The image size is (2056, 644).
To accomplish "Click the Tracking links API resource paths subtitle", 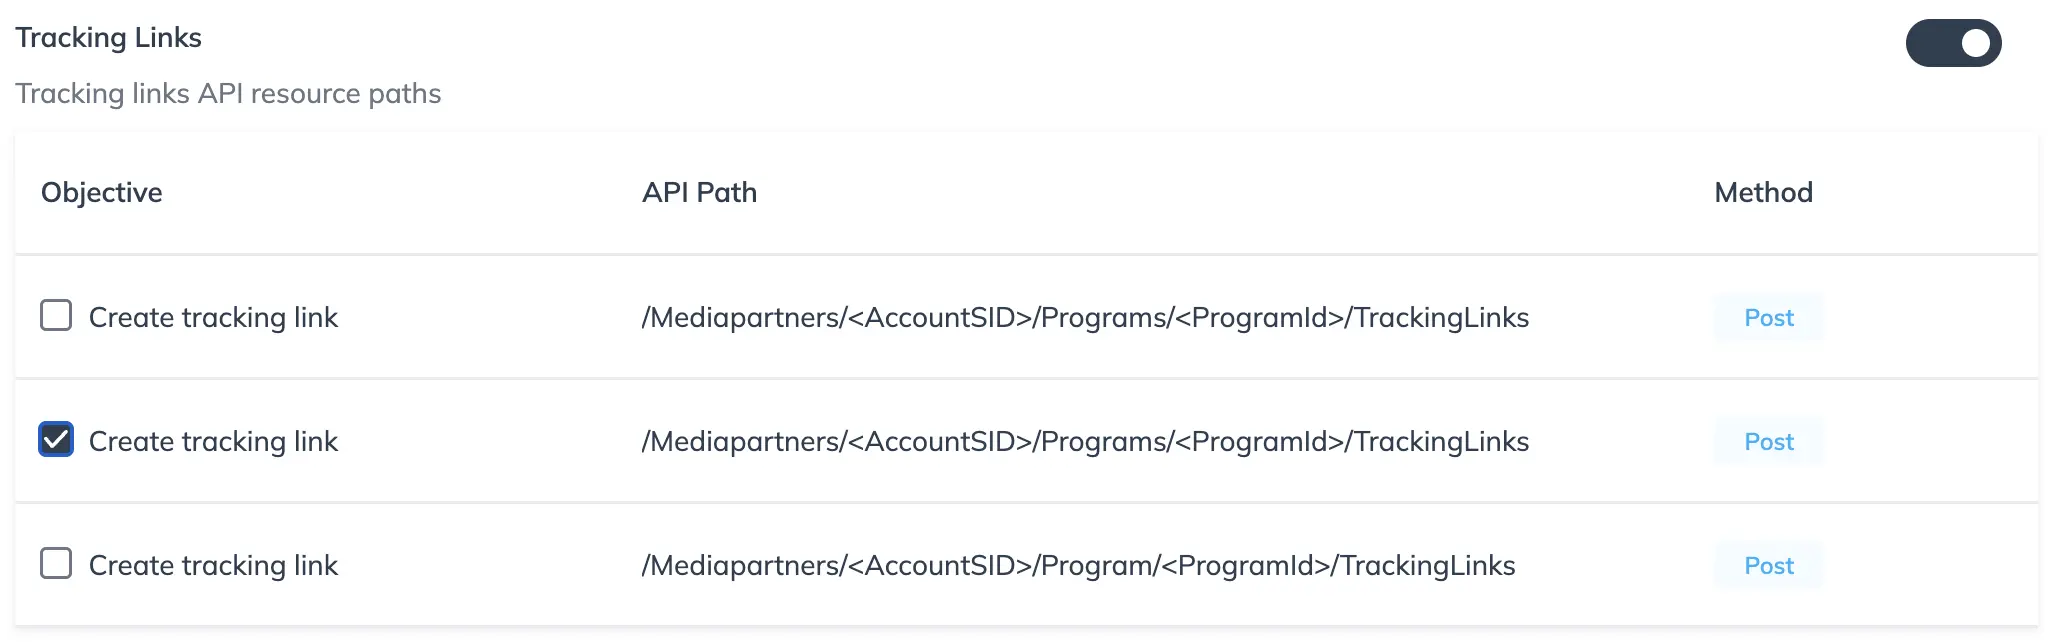I will tap(229, 94).
